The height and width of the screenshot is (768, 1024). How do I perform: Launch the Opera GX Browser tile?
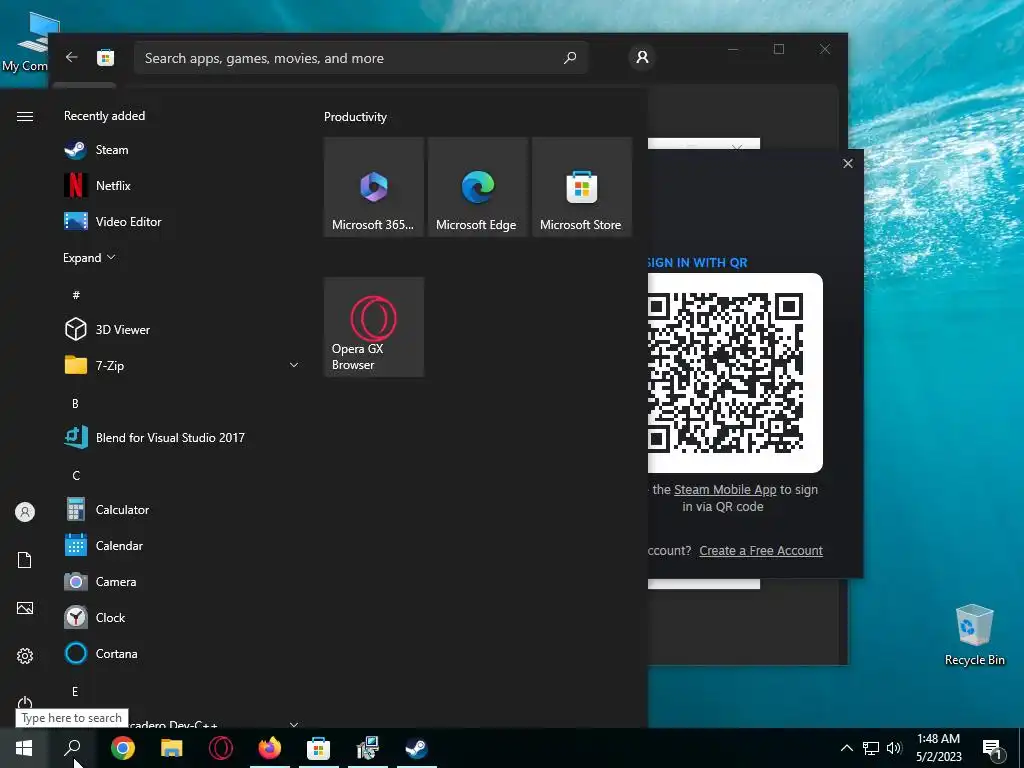[374, 327]
